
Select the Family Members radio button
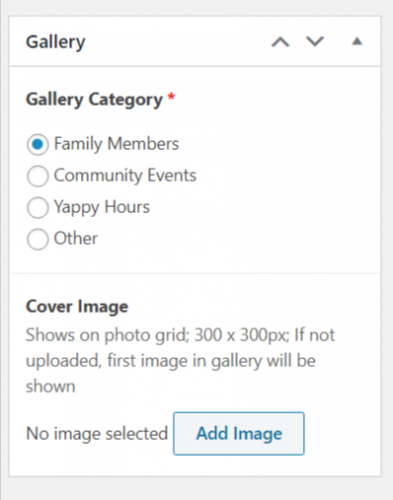pos(38,144)
